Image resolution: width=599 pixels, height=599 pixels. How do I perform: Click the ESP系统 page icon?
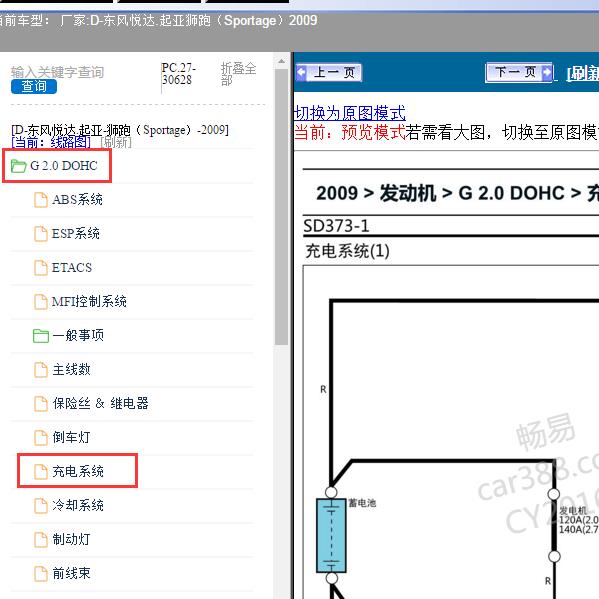click(41, 234)
